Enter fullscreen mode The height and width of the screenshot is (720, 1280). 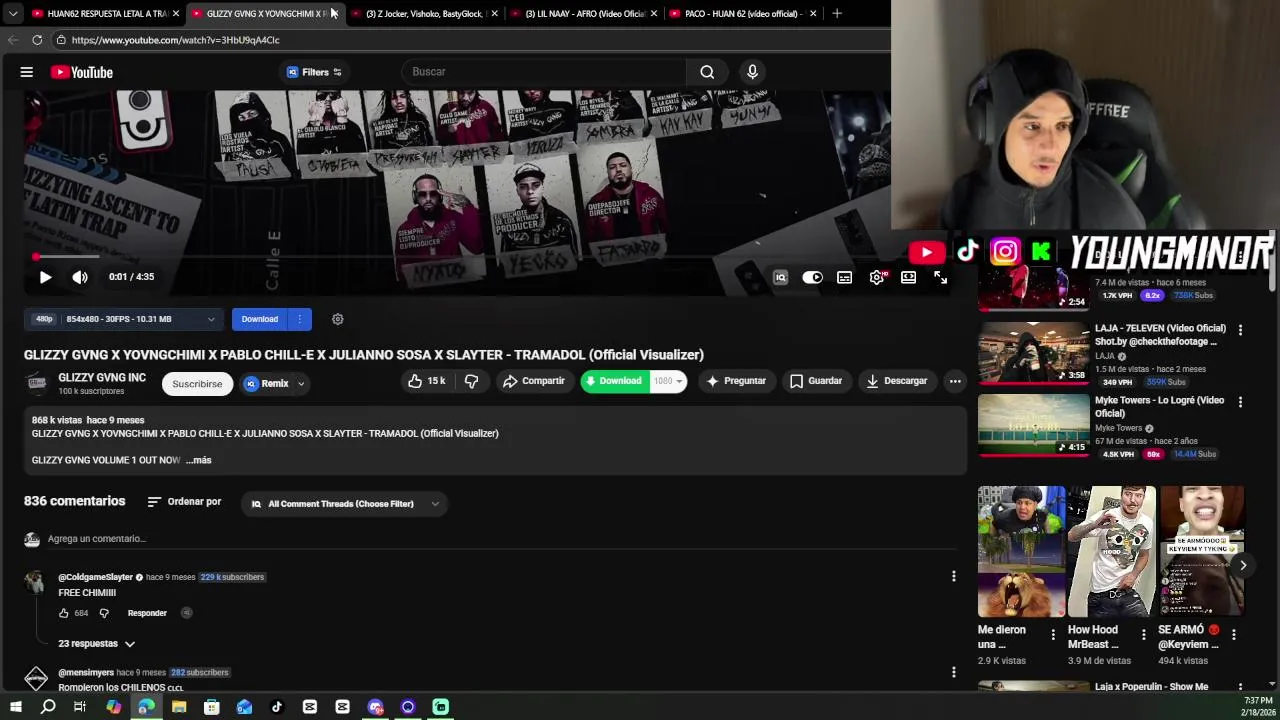tap(940, 277)
